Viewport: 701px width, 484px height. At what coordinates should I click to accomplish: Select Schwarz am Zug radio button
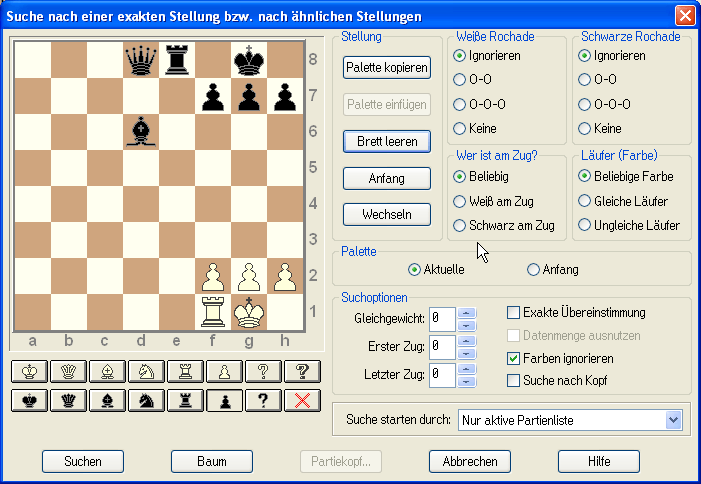coord(460,226)
